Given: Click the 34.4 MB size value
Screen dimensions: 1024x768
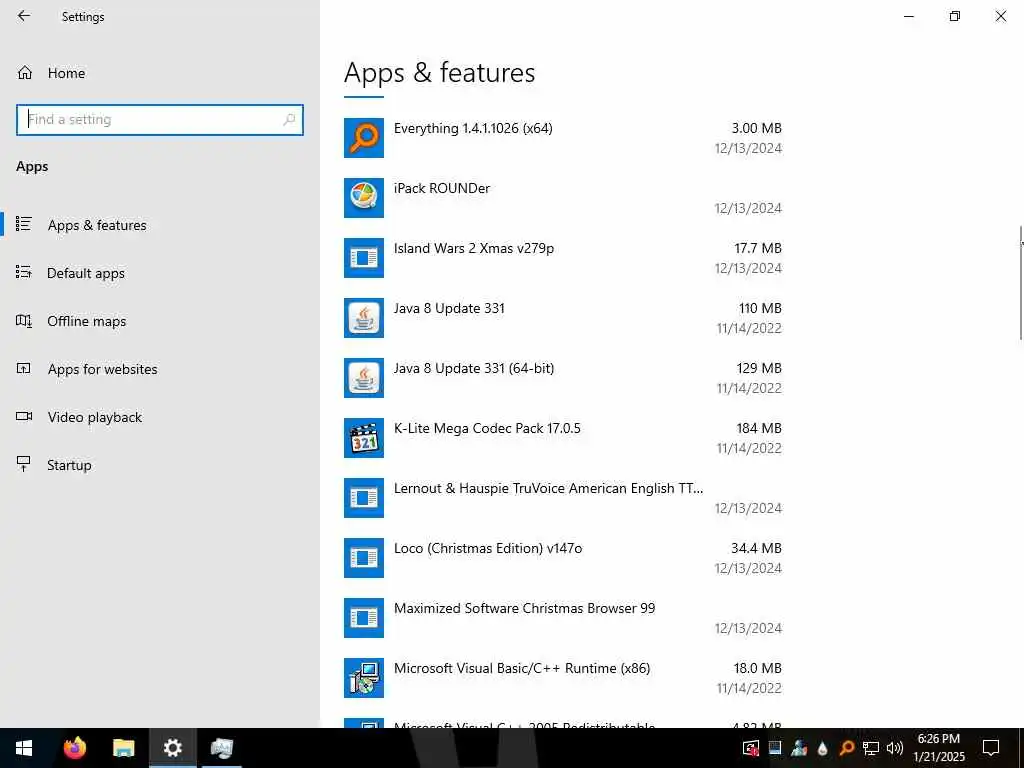Looking at the screenshot, I should pos(756,549).
